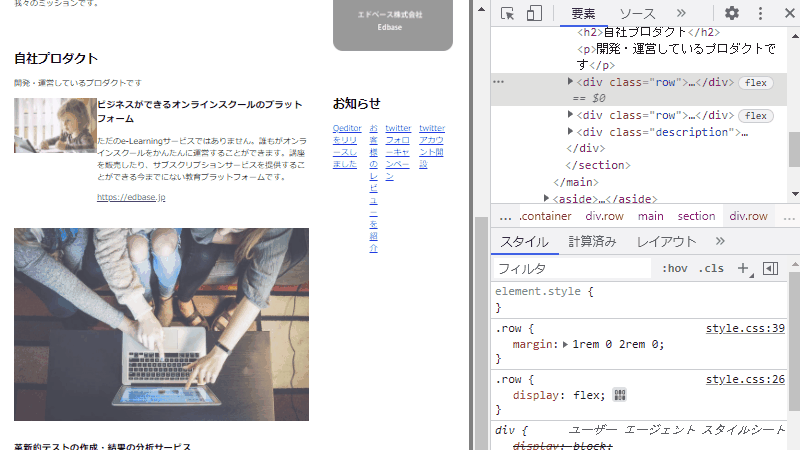Click the elements panel scrollbar up arrow
Image resolution: width=800 pixels, height=450 pixels.
point(795,36)
